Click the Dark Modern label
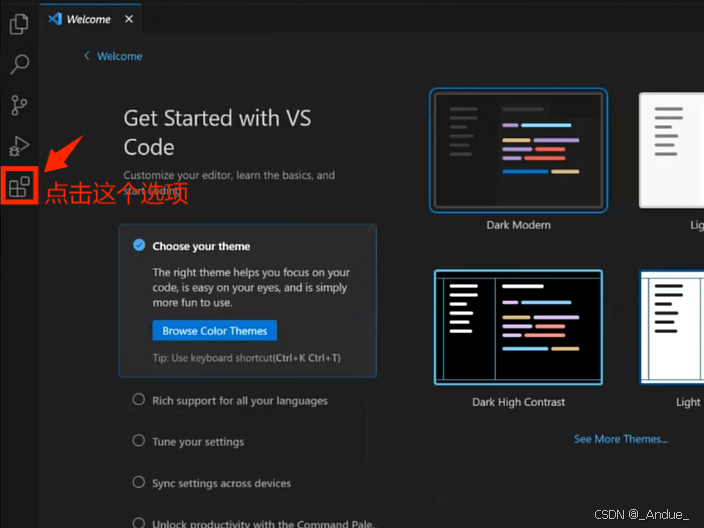This screenshot has width=704, height=528. [519, 225]
